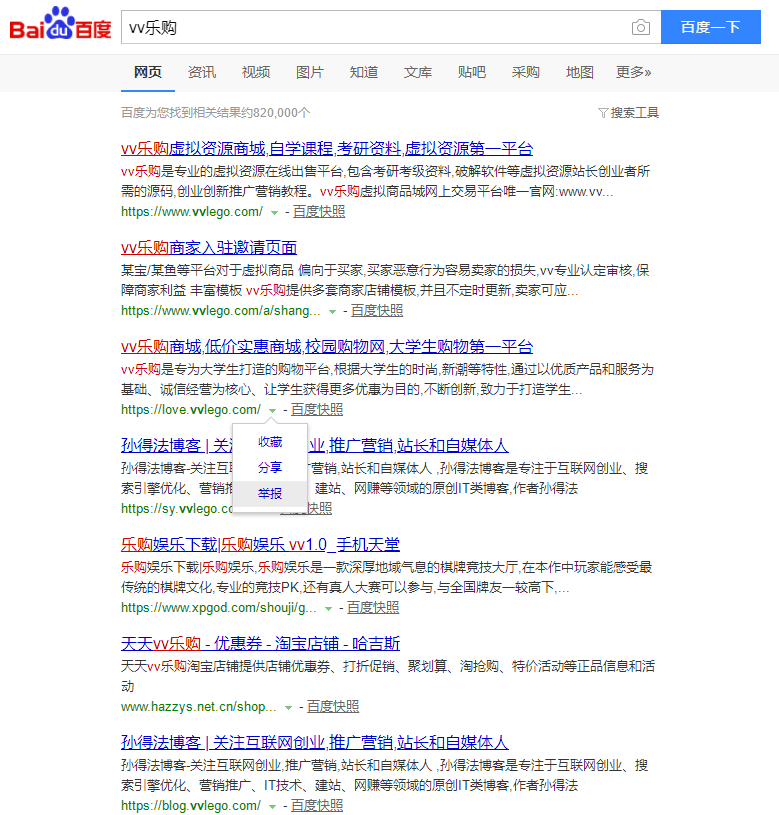The image size is (779, 815).
Task: Switch to the 视频 tab
Action: (x=256, y=72)
